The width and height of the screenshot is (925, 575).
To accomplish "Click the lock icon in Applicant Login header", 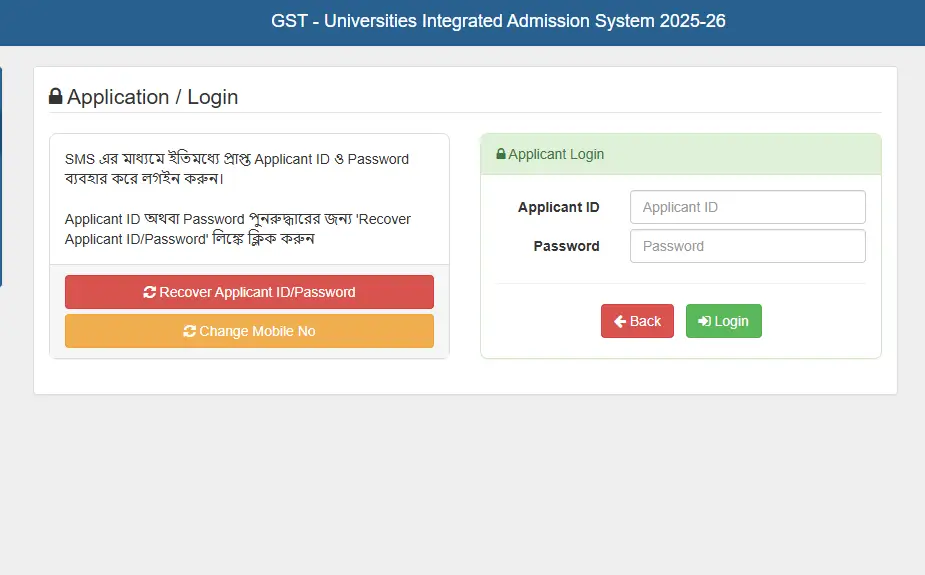I will tap(501, 154).
